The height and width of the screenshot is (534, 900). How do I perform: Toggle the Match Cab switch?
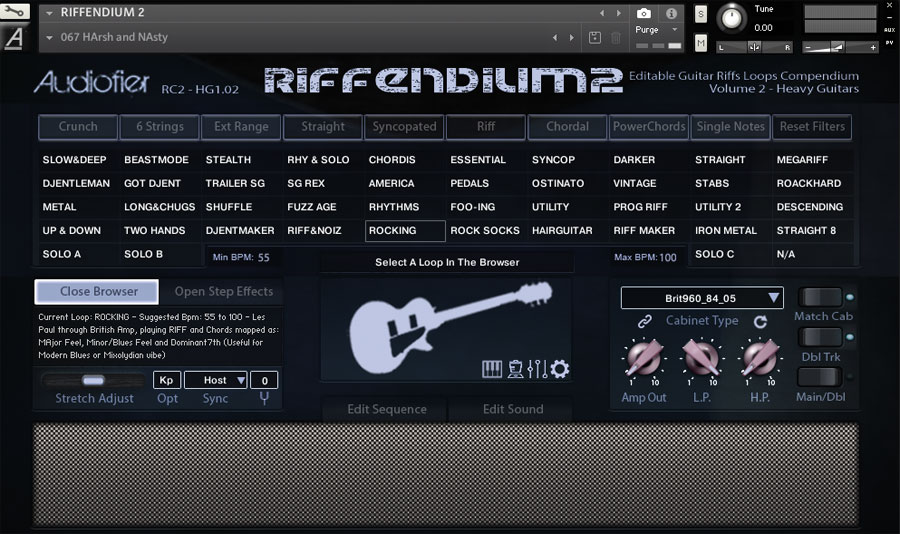(x=820, y=297)
